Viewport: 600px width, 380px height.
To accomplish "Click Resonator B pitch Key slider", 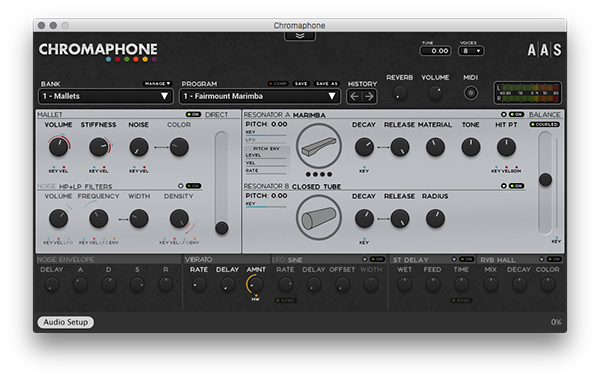I will click(x=266, y=205).
